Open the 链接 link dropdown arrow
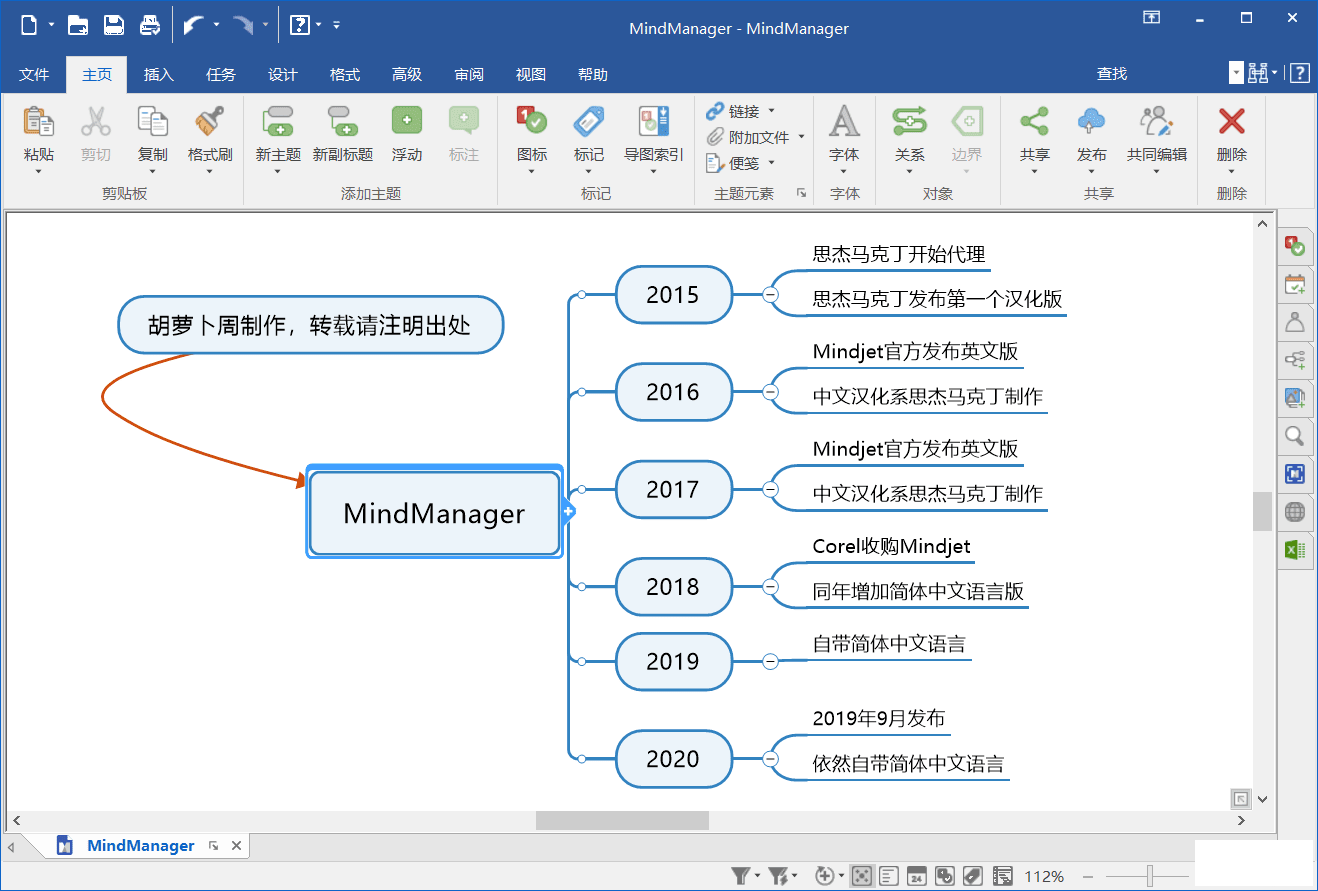 point(771,111)
